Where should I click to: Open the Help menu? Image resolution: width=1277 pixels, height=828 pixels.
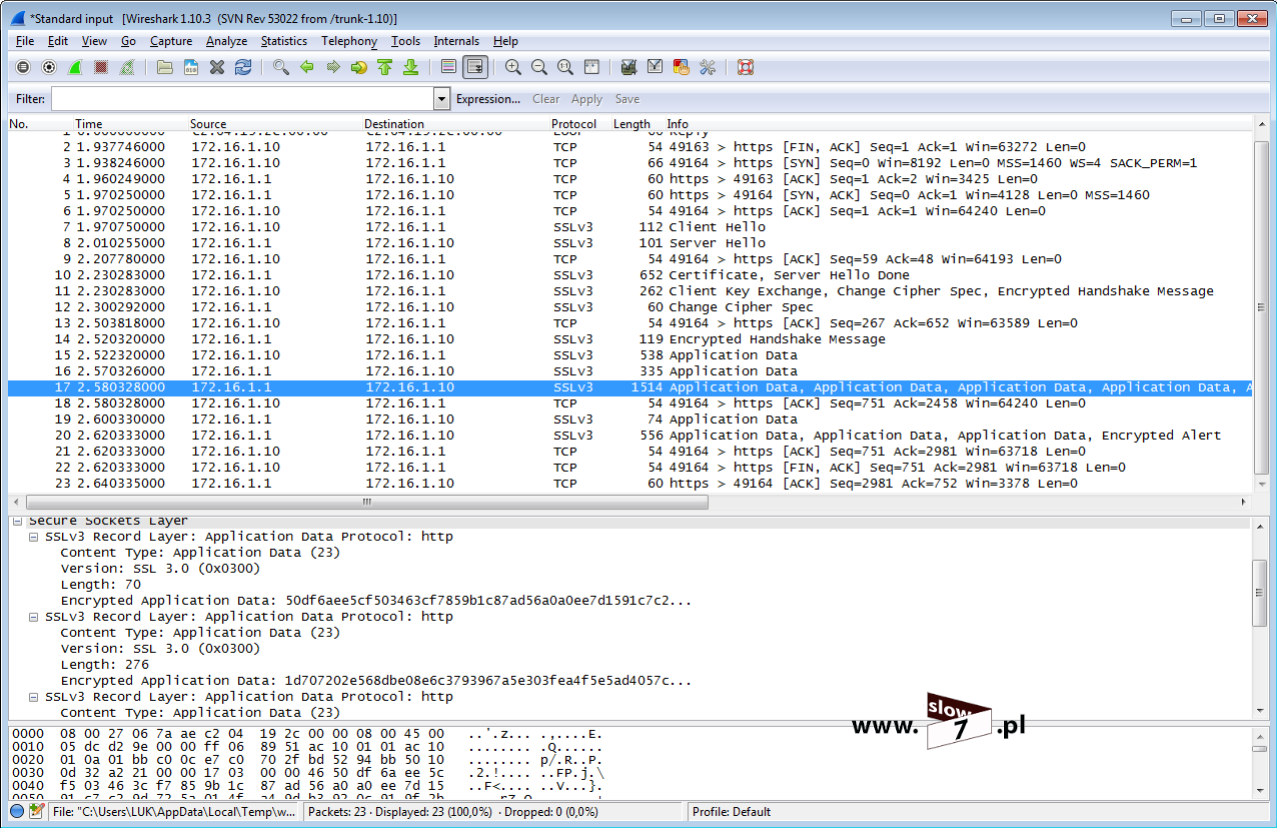pos(506,41)
